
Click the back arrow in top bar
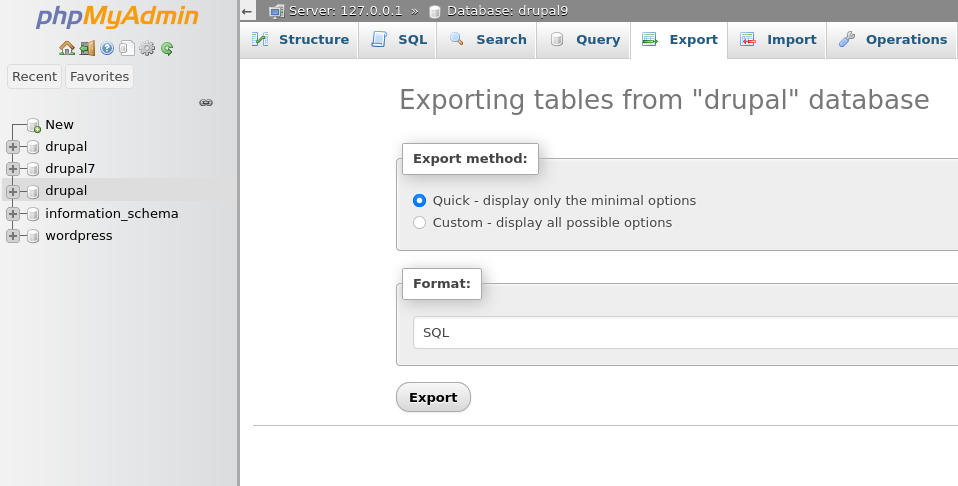point(247,11)
